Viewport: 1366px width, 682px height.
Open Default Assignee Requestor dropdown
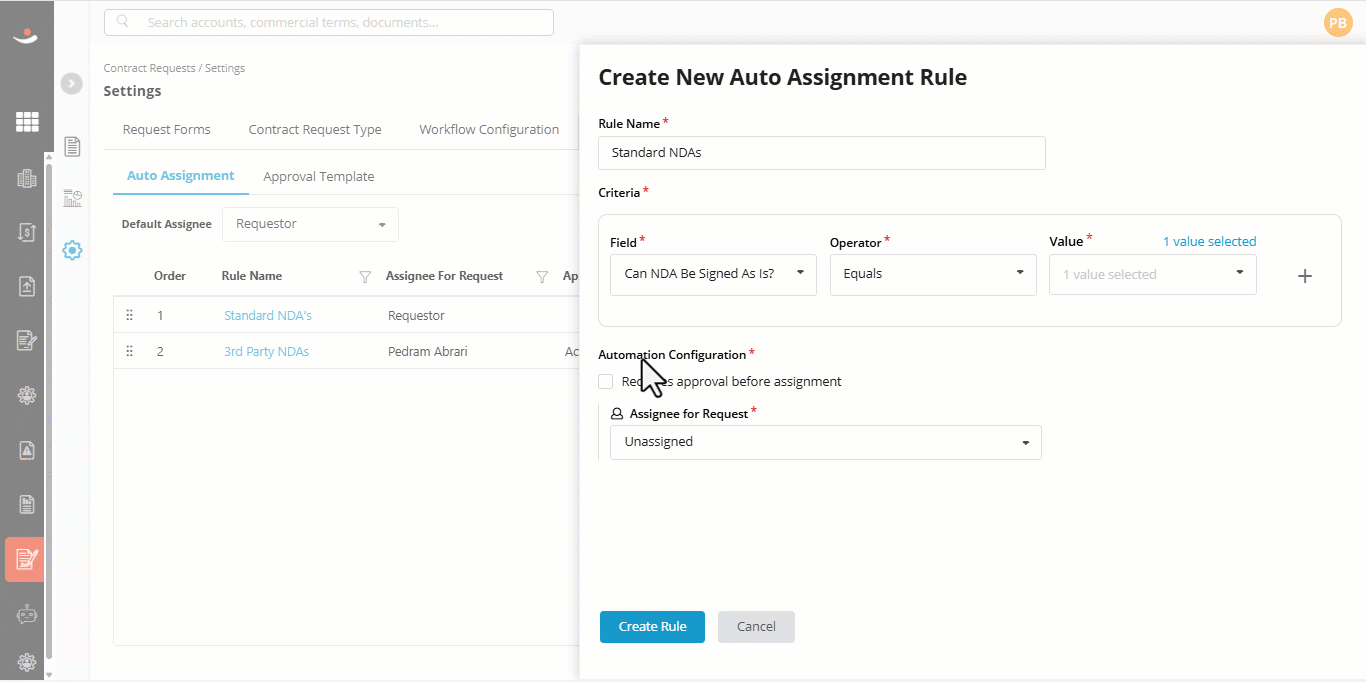(x=310, y=224)
